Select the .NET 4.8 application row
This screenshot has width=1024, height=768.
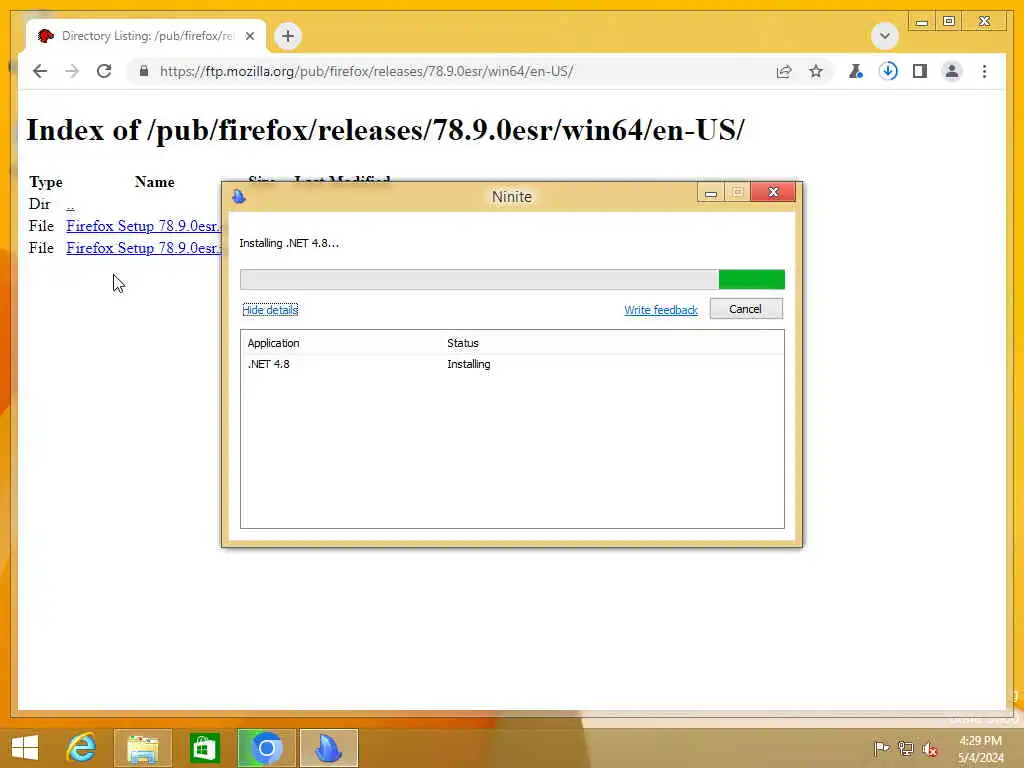(x=512, y=364)
